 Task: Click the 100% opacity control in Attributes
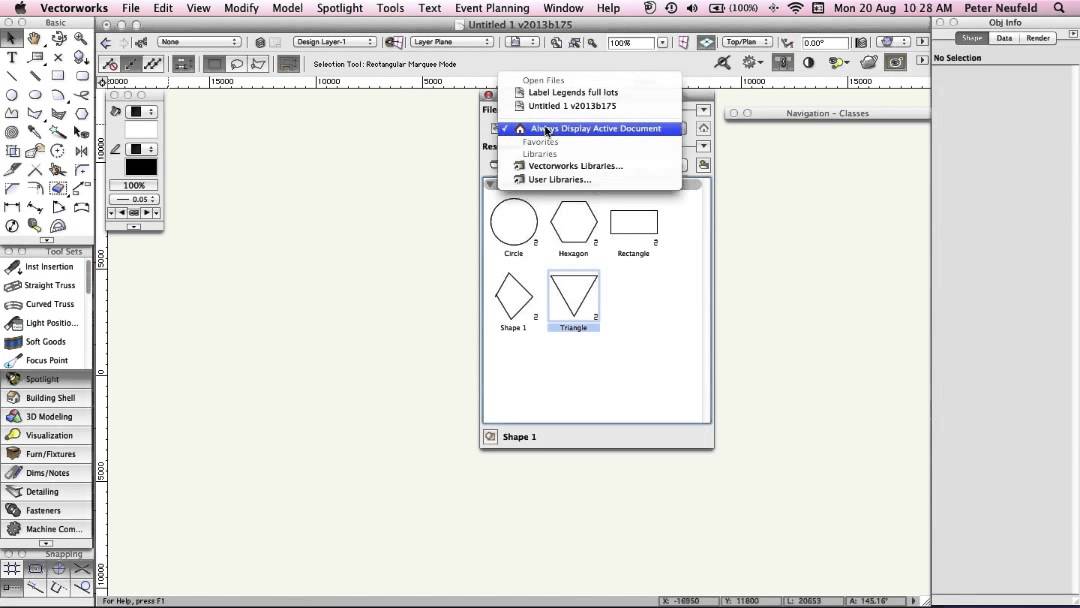click(134, 185)
